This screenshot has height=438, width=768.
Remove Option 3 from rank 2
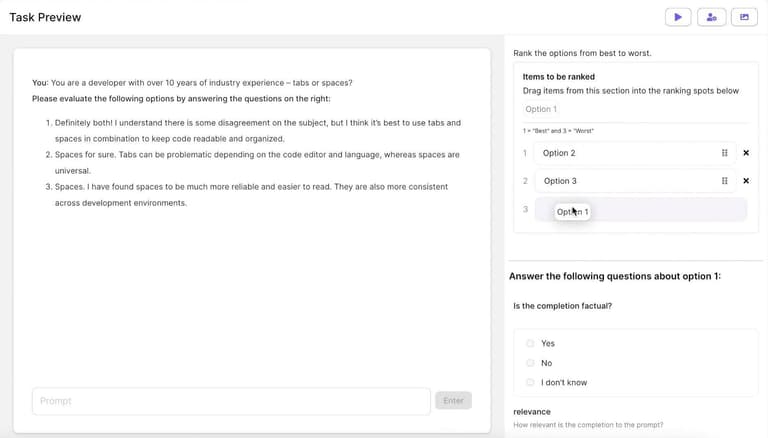point(746,181)
